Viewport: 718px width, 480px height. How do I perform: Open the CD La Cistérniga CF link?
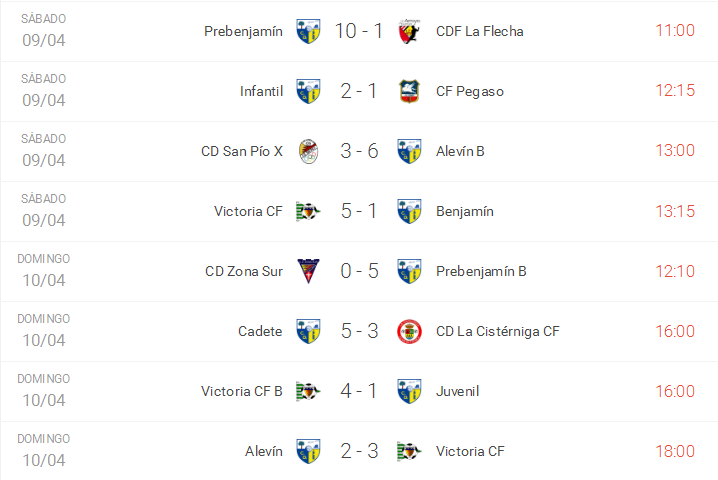tap(497, 331)
